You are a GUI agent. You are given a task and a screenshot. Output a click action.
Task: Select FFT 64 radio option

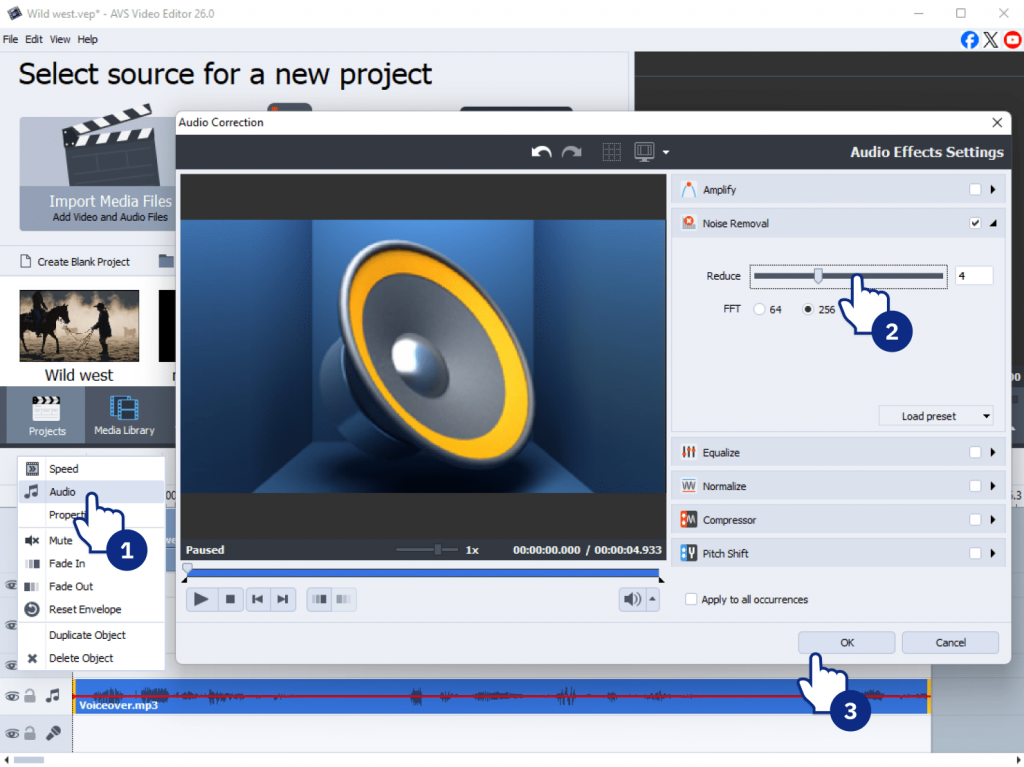(759, 309)
